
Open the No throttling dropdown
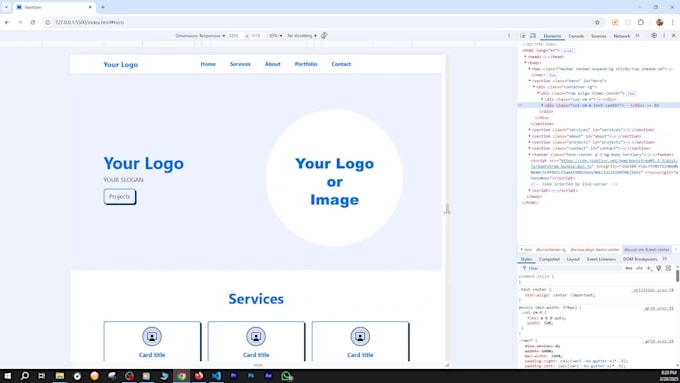coord(302,36)
